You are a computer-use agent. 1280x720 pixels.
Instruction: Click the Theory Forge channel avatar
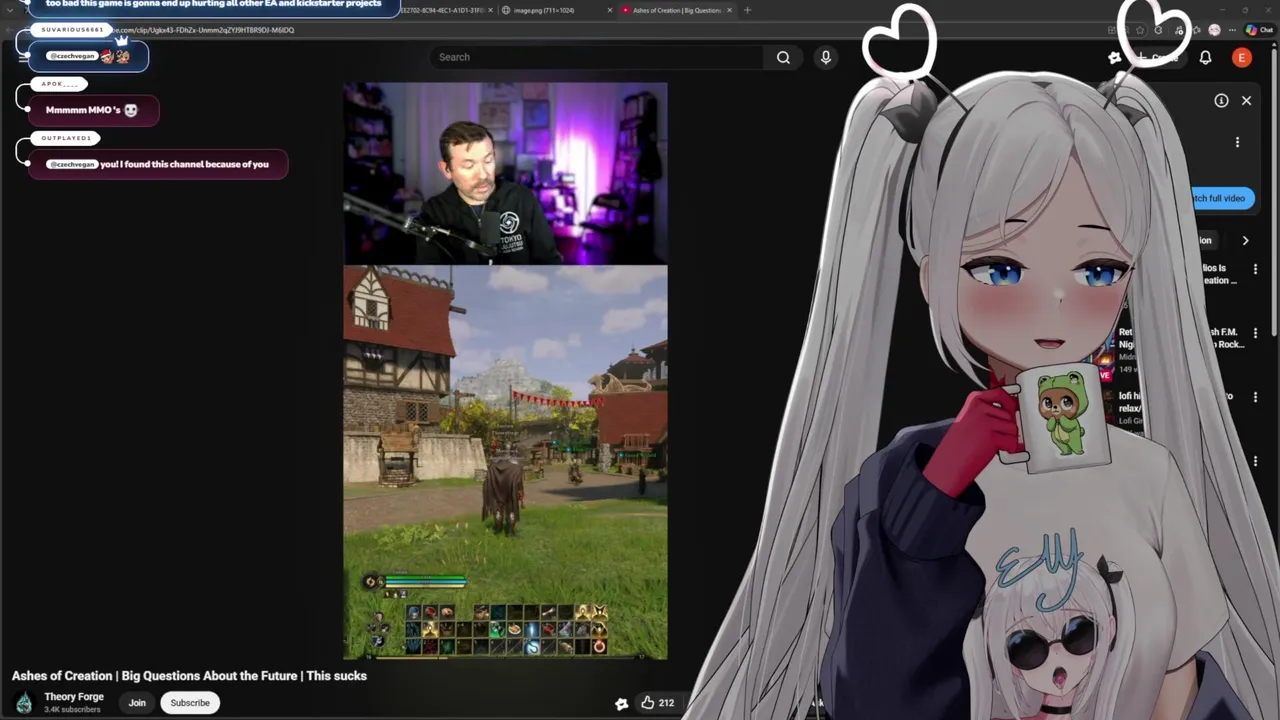[x=24, y=702]
